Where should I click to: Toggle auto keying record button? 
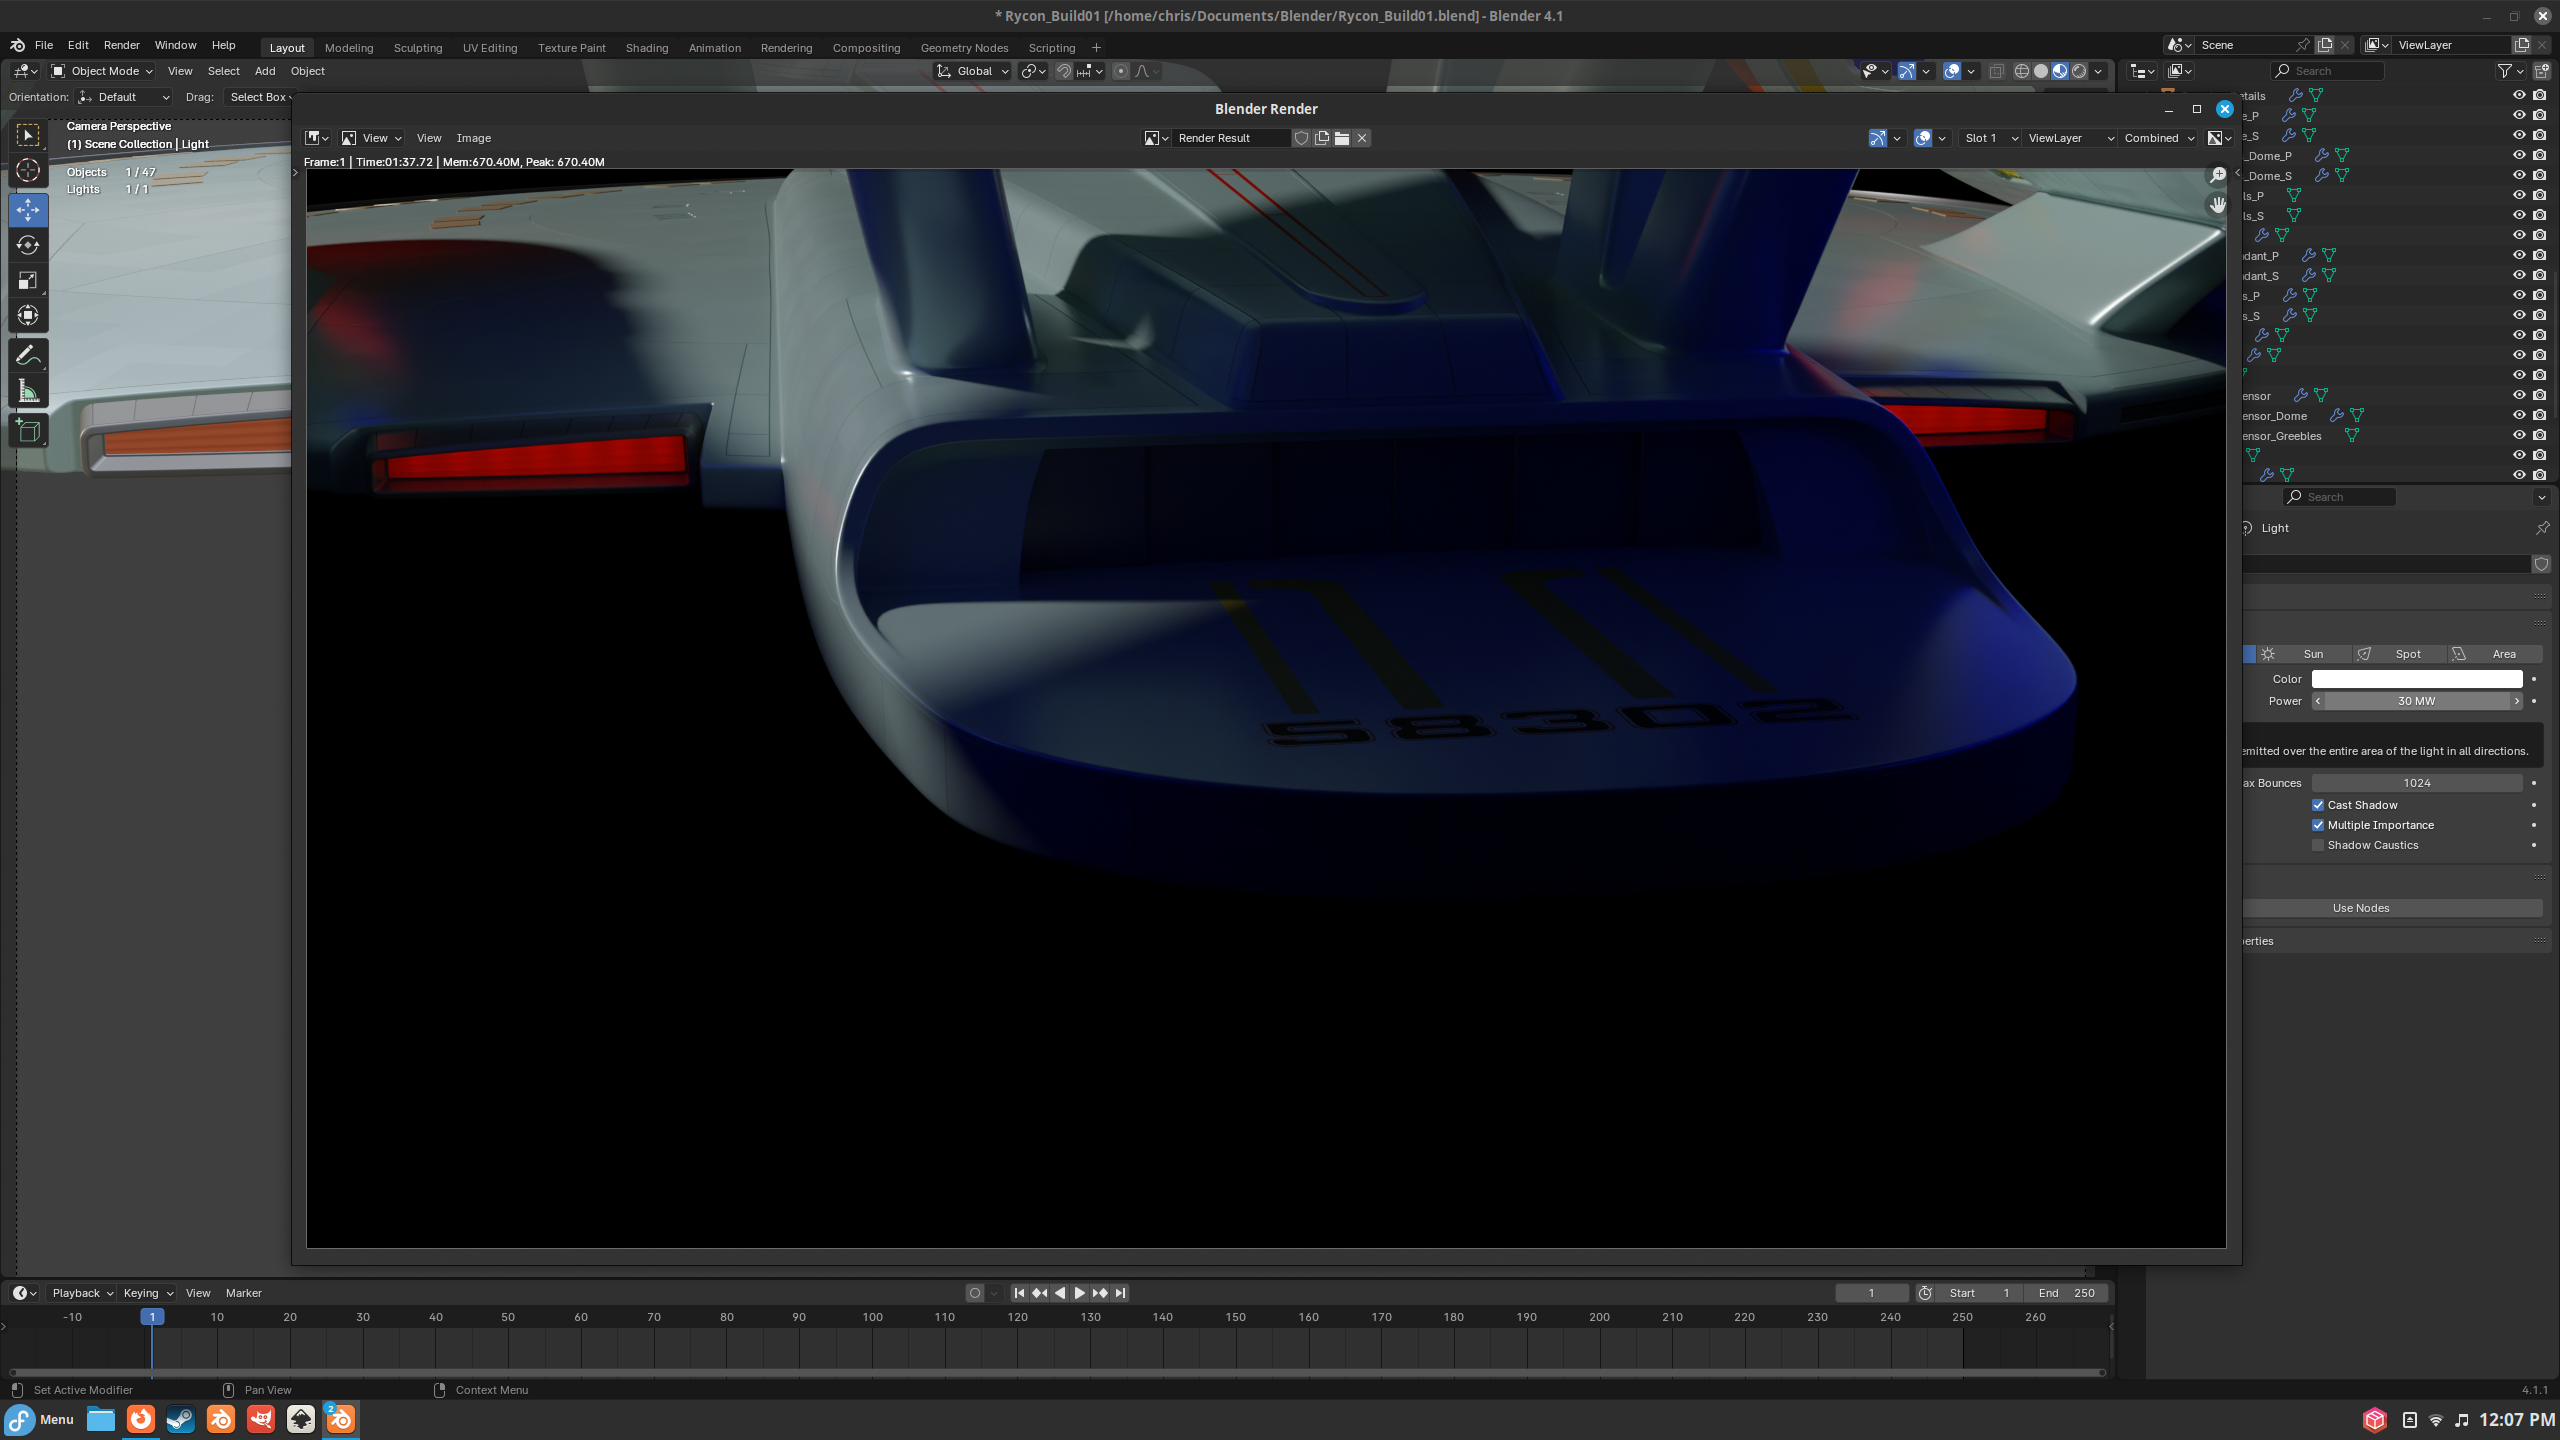(x=975, y=1293)
